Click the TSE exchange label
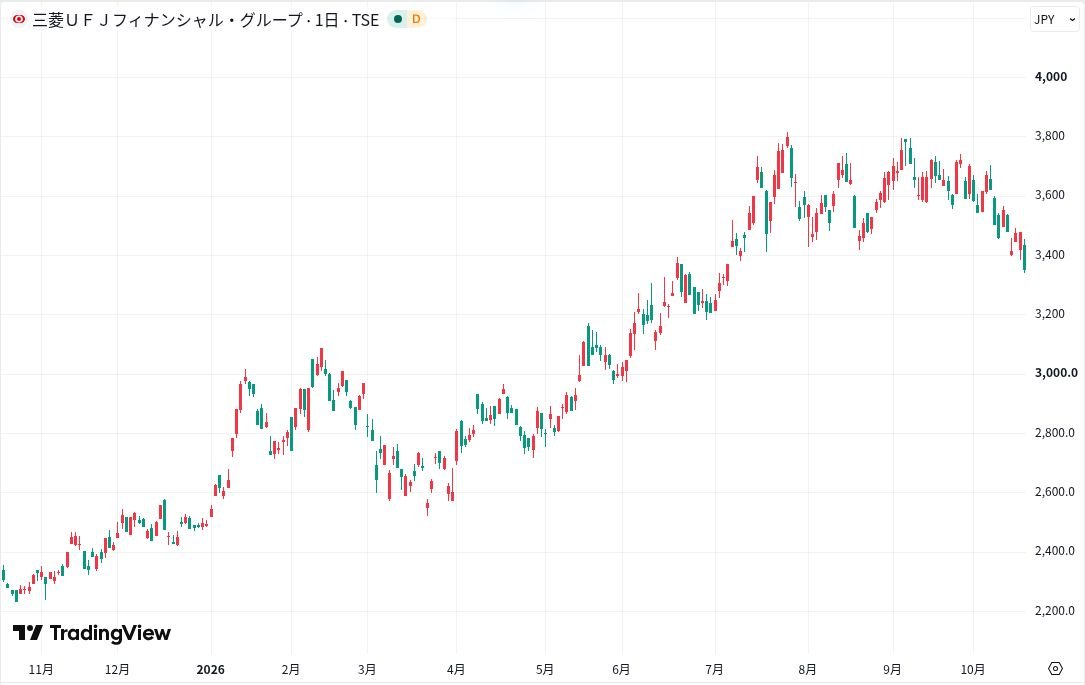Image resolution: width=1085 pixels, height=685 pixels. coord(365,20)
